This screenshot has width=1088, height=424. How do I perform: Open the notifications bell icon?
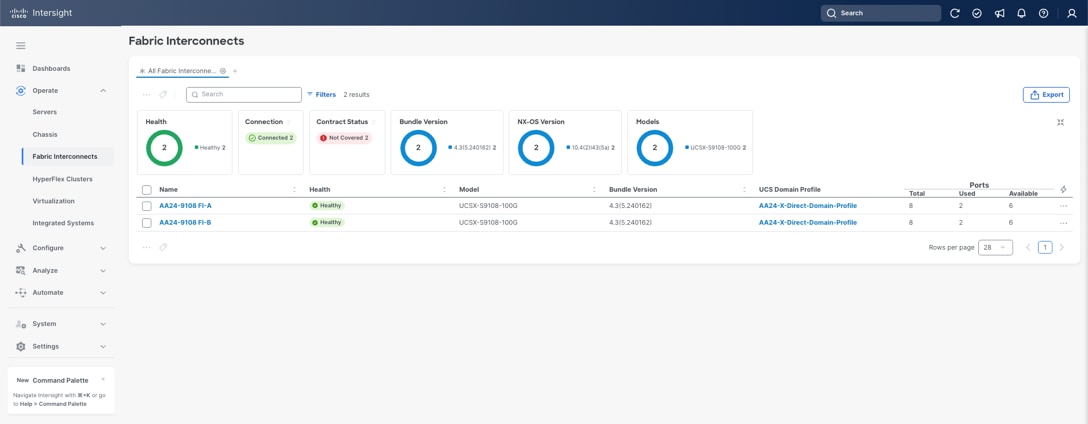tap(1021, 13)
